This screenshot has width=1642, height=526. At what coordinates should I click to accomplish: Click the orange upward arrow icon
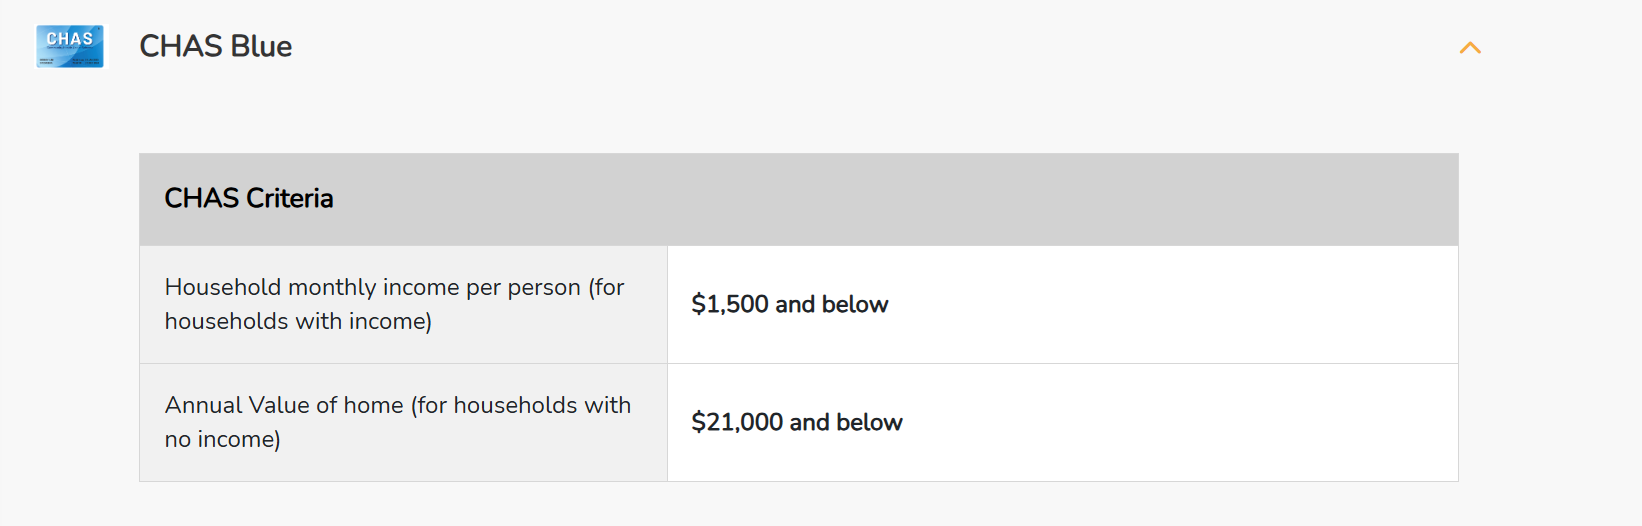point(1470,48)
